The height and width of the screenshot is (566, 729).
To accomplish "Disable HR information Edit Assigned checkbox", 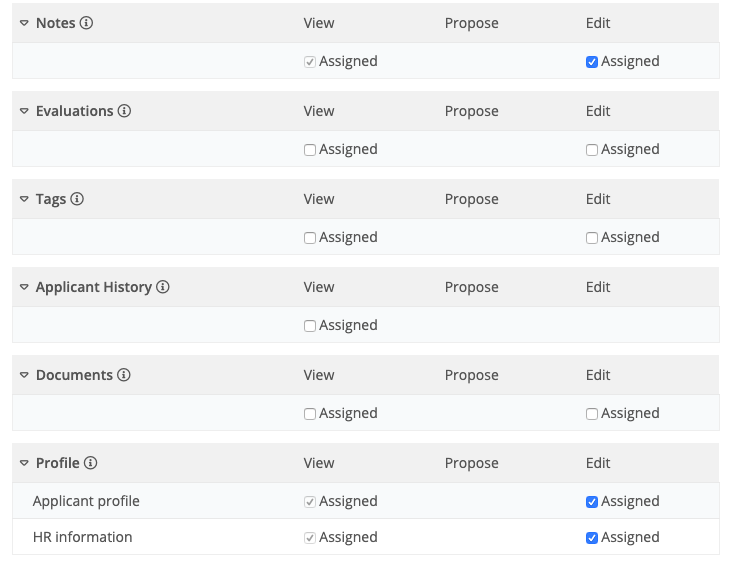I will click(x=592, y=538).
